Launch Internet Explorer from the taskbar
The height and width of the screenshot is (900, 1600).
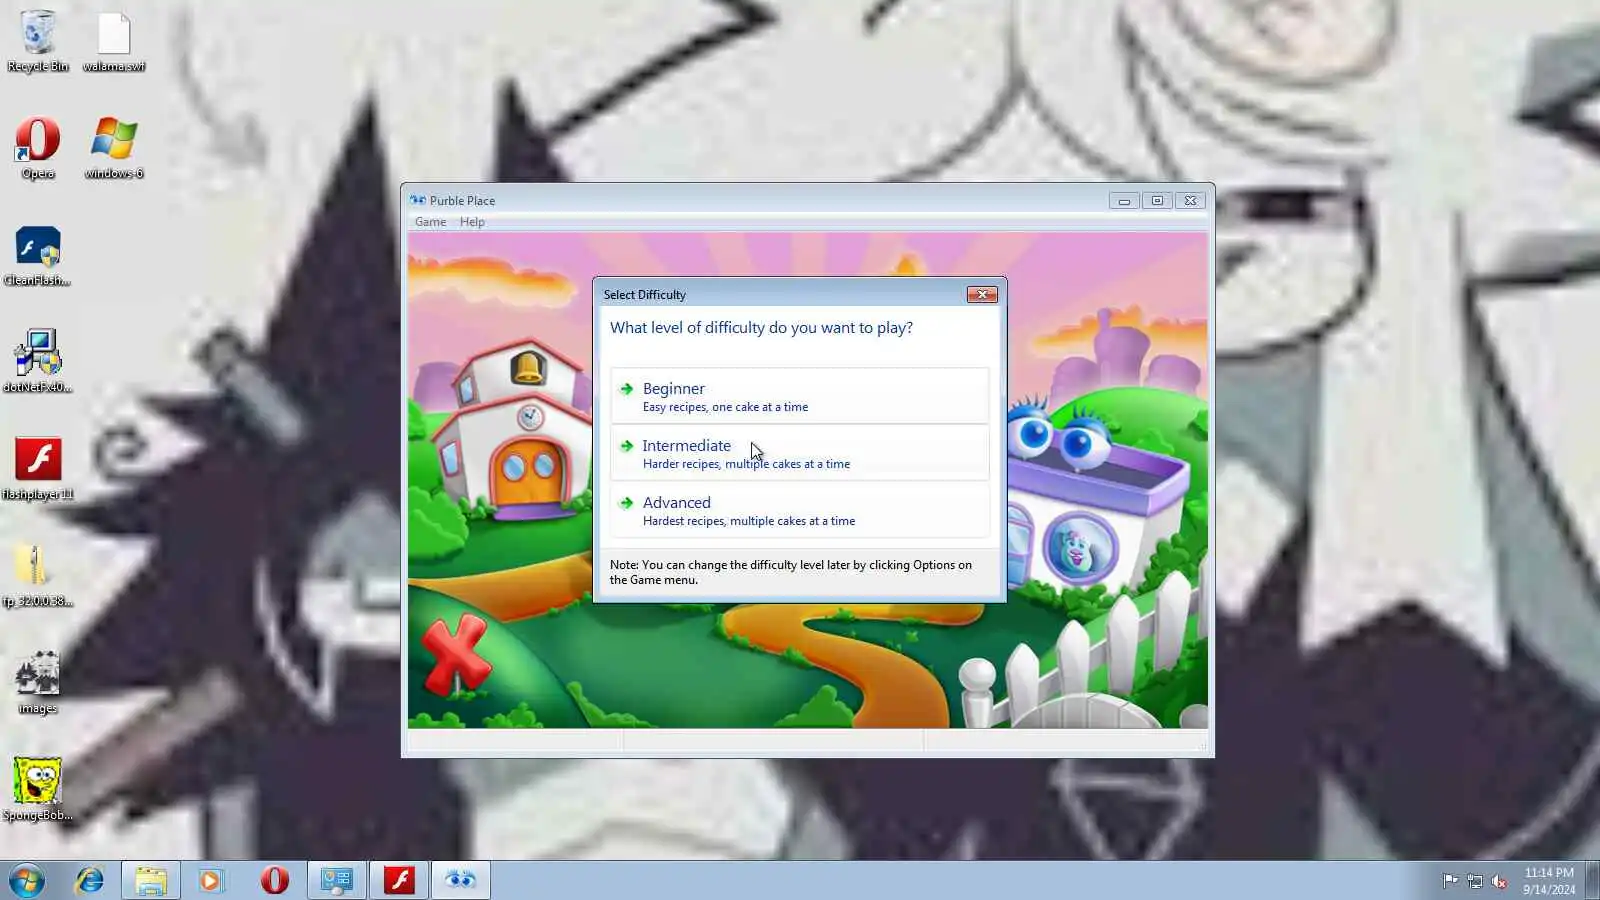point(90,880)
